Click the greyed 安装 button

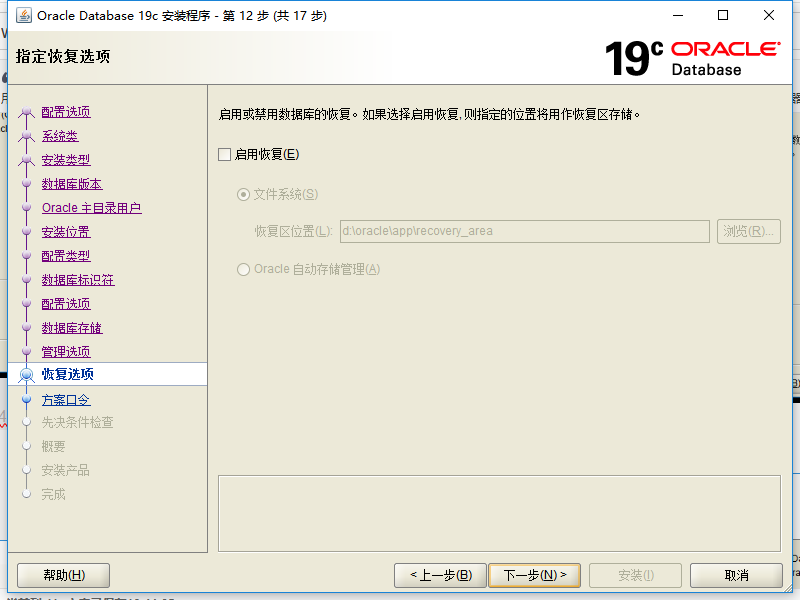(635, 576)
